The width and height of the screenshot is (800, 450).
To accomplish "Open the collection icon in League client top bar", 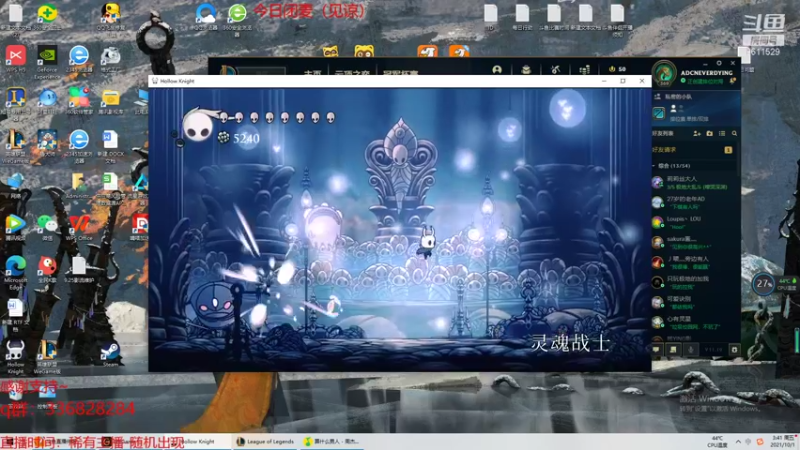I will coord(526,69).
